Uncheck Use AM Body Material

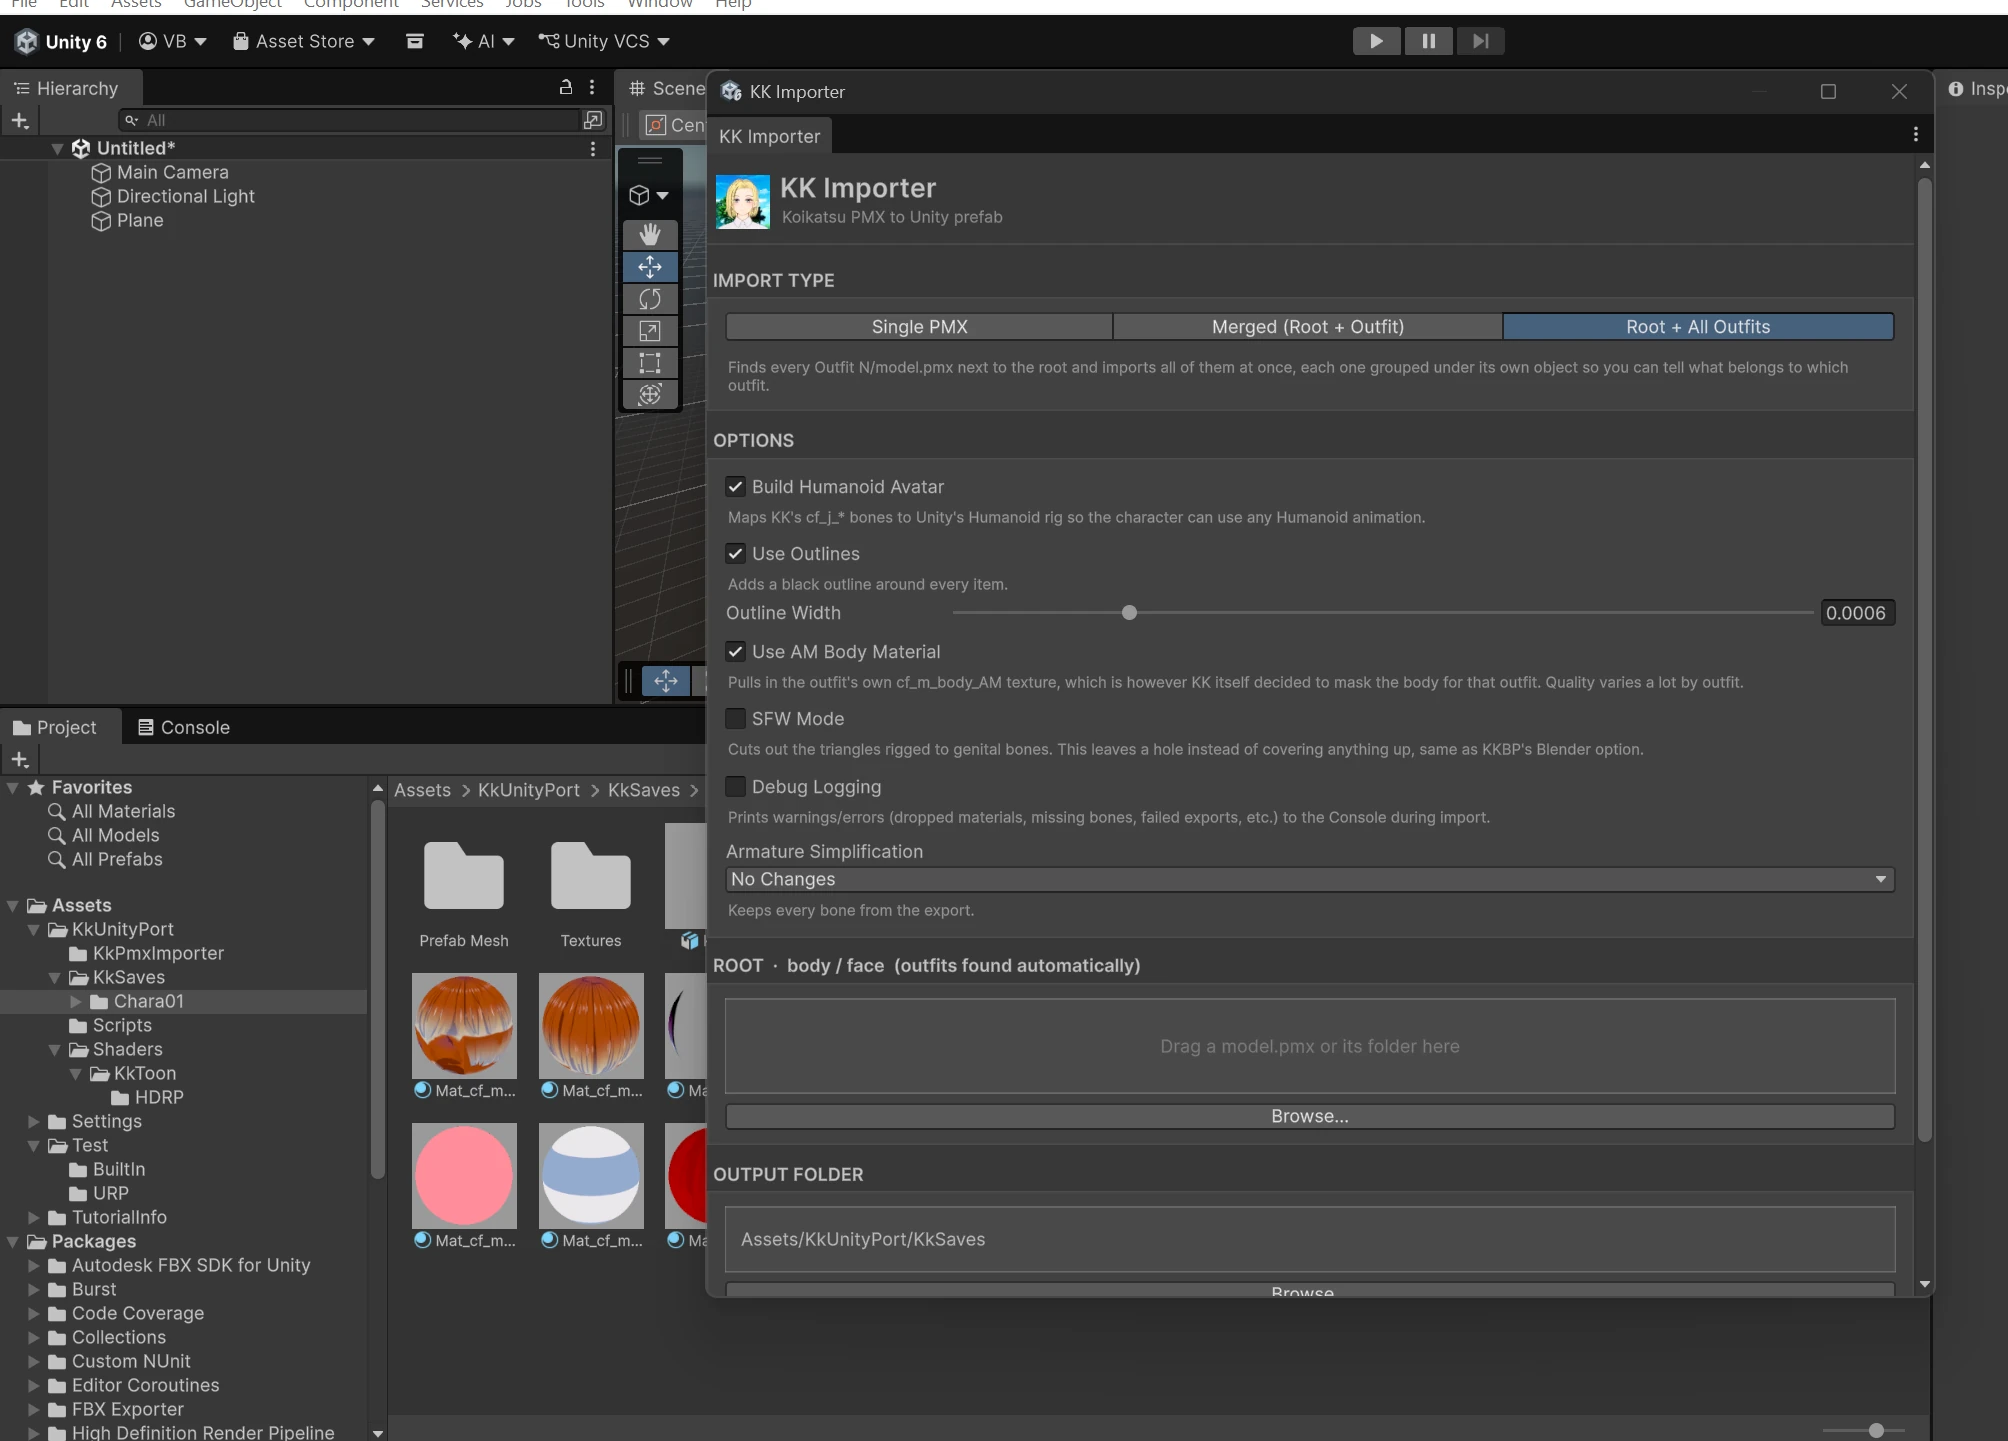click(x=736, y=652)
